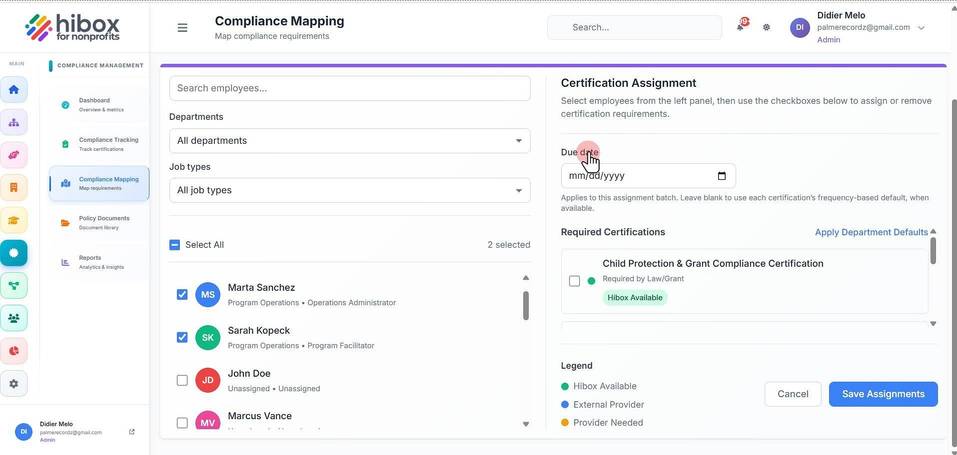This screenshot has width=957, height=455.
Task: Open the red pie chart sidebar icon
Action: click(x=13, y=351)
